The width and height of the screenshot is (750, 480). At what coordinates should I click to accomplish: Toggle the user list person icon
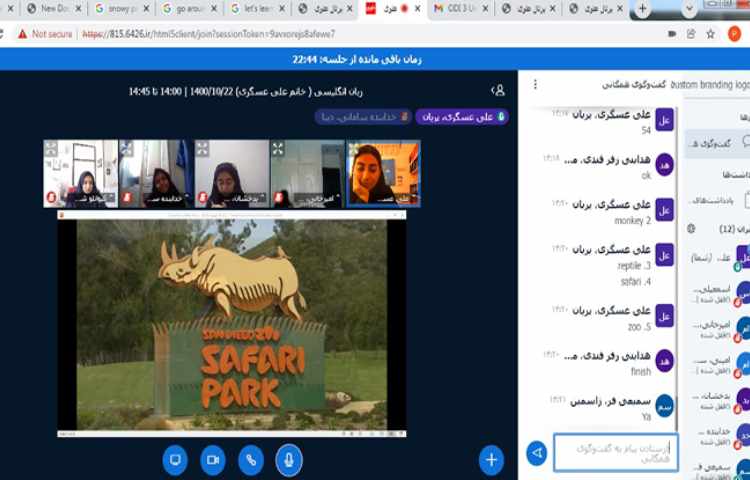tap(498, 90)
